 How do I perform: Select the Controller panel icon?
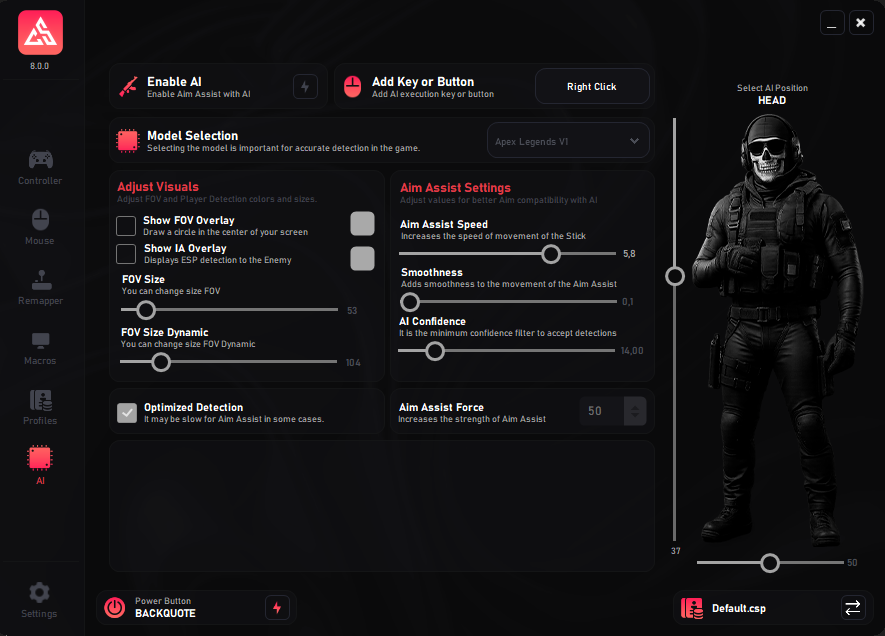point(40,168)
